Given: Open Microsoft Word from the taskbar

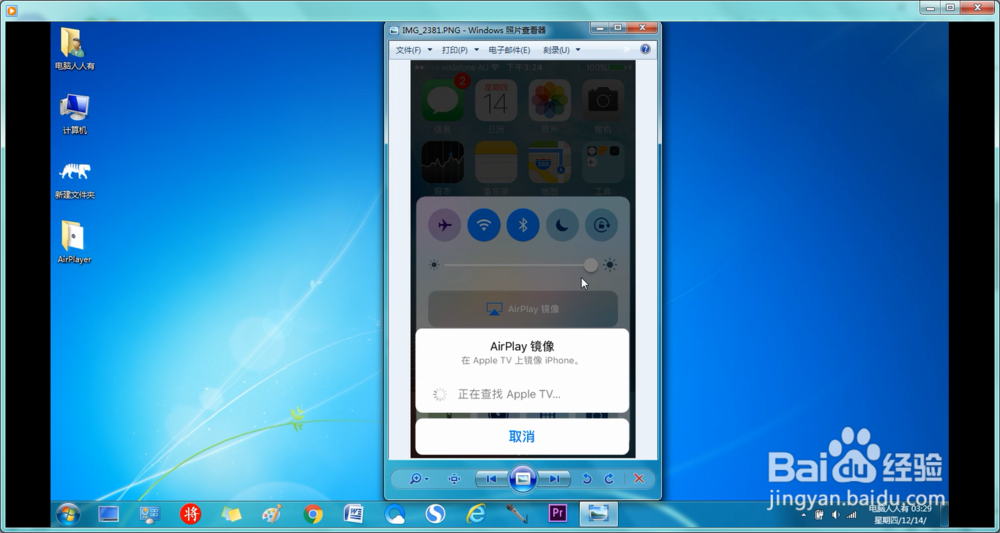Looking at the screenshot, I should [x=353, y=514].
